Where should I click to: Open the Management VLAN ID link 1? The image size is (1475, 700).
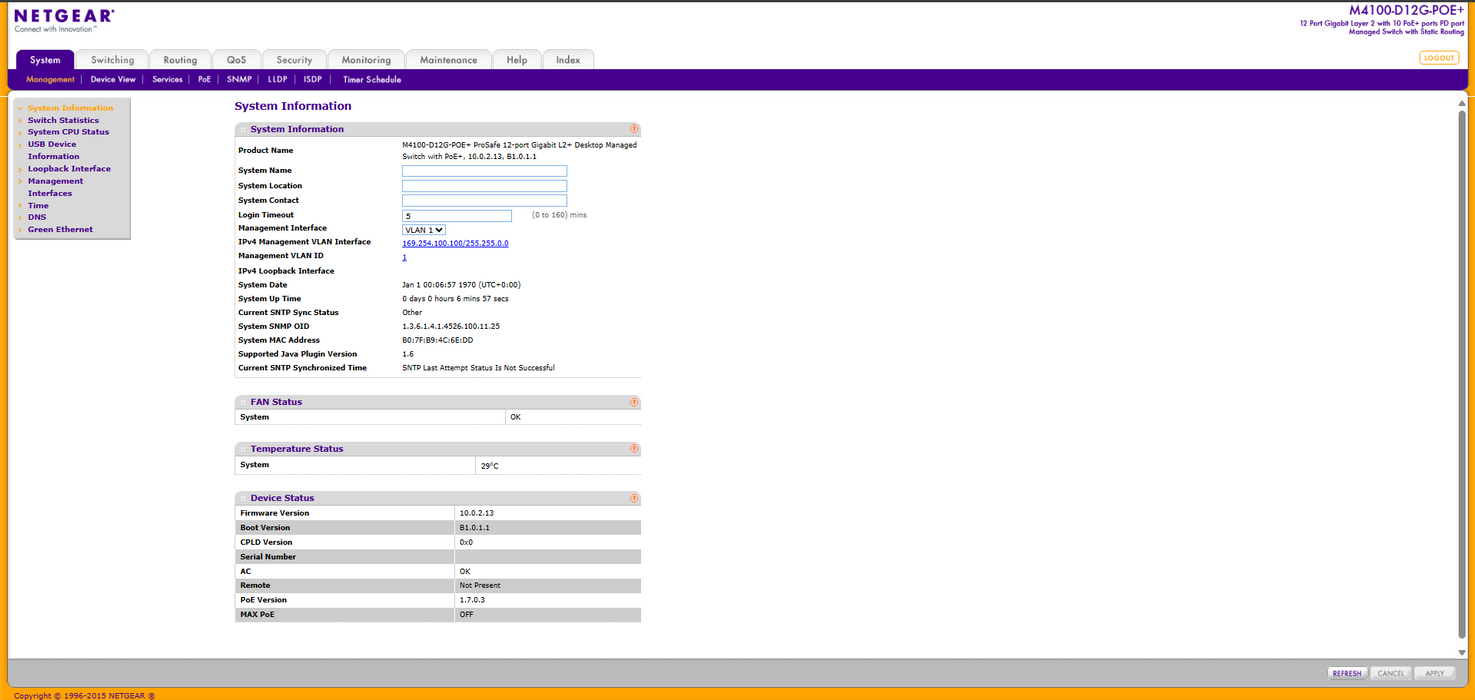(404, 257)
